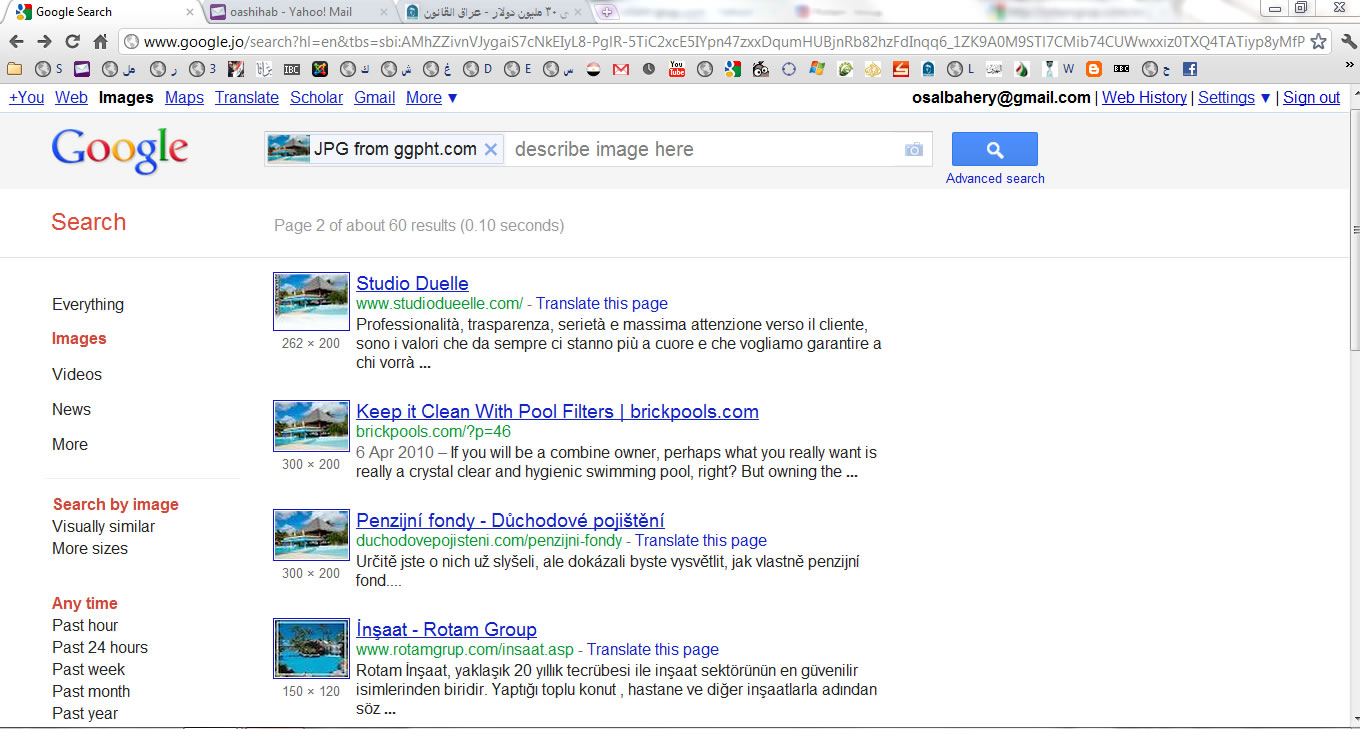1360x729 pixels.
Task: Open Web History
Action: (x=1144, y=97)
